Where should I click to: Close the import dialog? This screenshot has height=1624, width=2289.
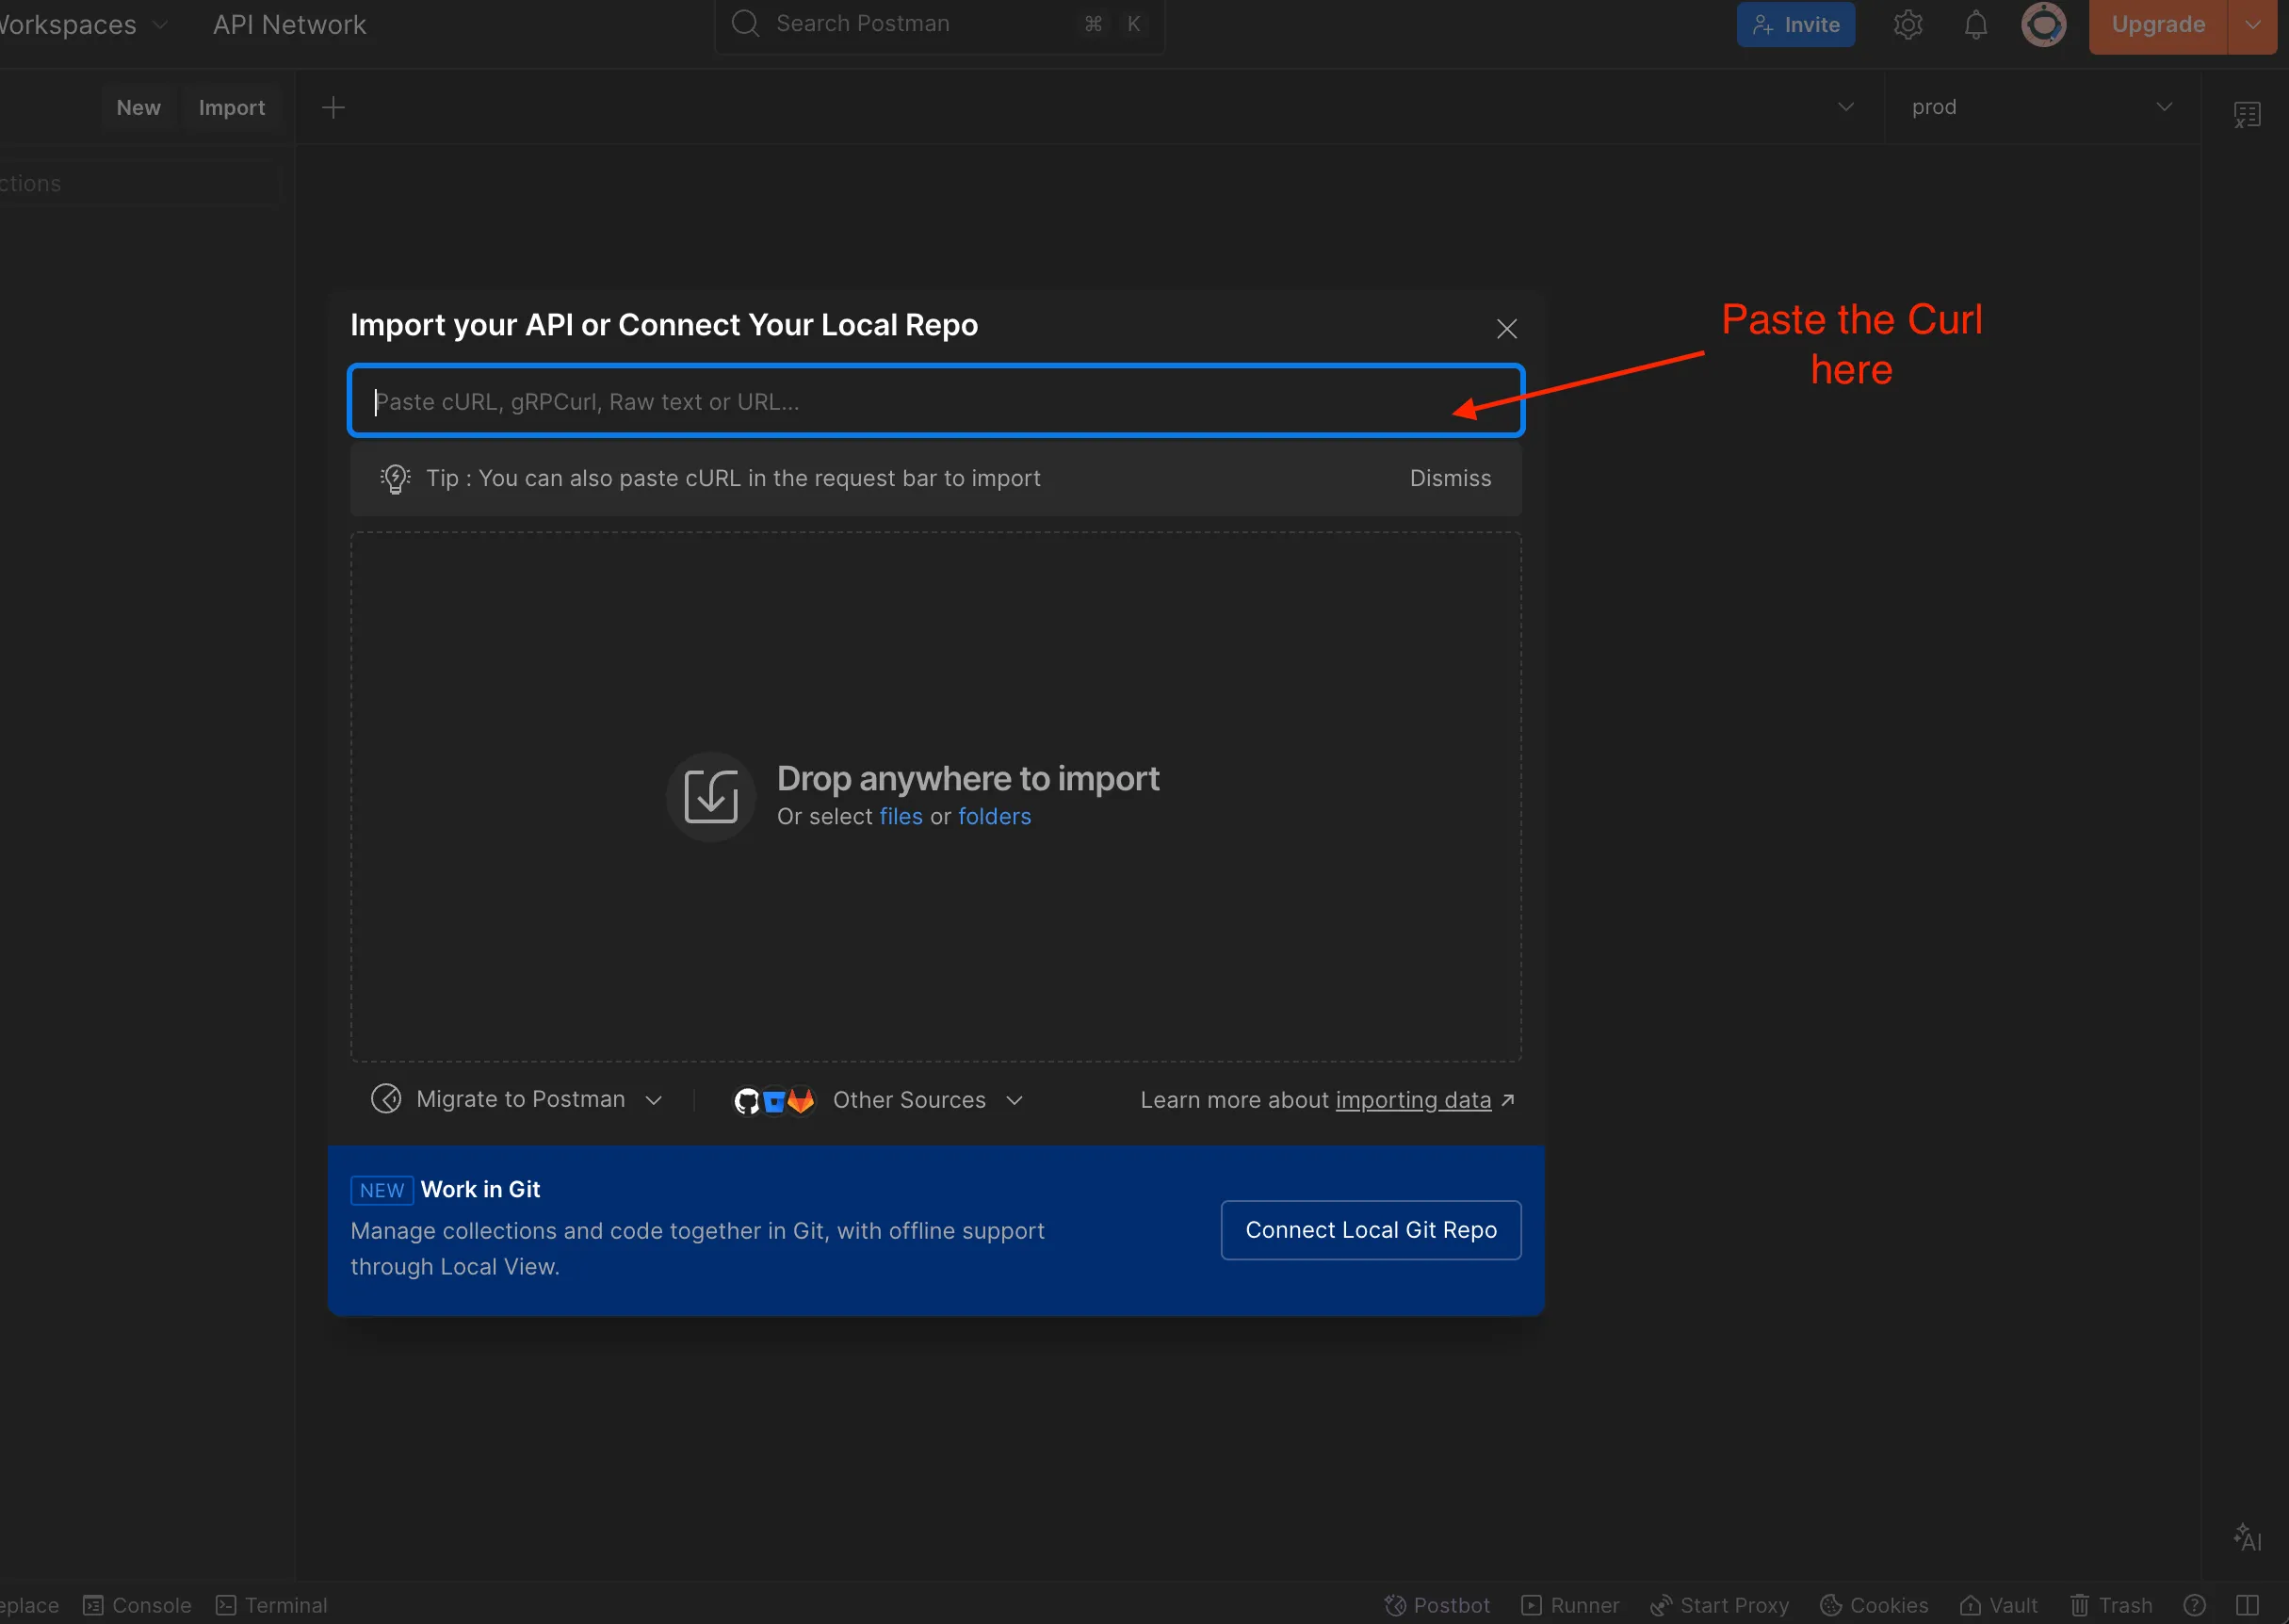[1507, 328]
